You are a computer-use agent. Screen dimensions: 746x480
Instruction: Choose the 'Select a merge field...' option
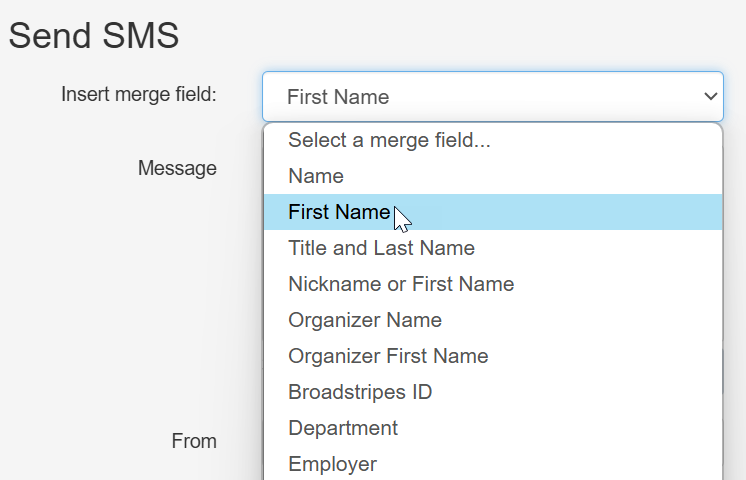(493, 140)
